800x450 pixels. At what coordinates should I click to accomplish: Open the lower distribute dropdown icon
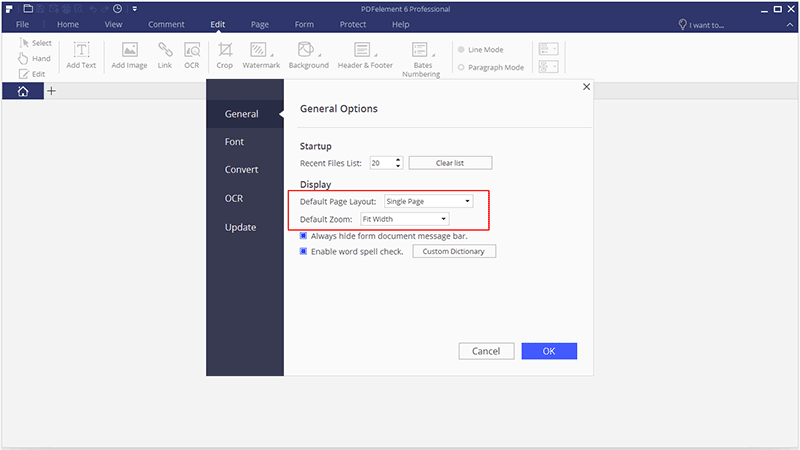[x=548, y=67]
